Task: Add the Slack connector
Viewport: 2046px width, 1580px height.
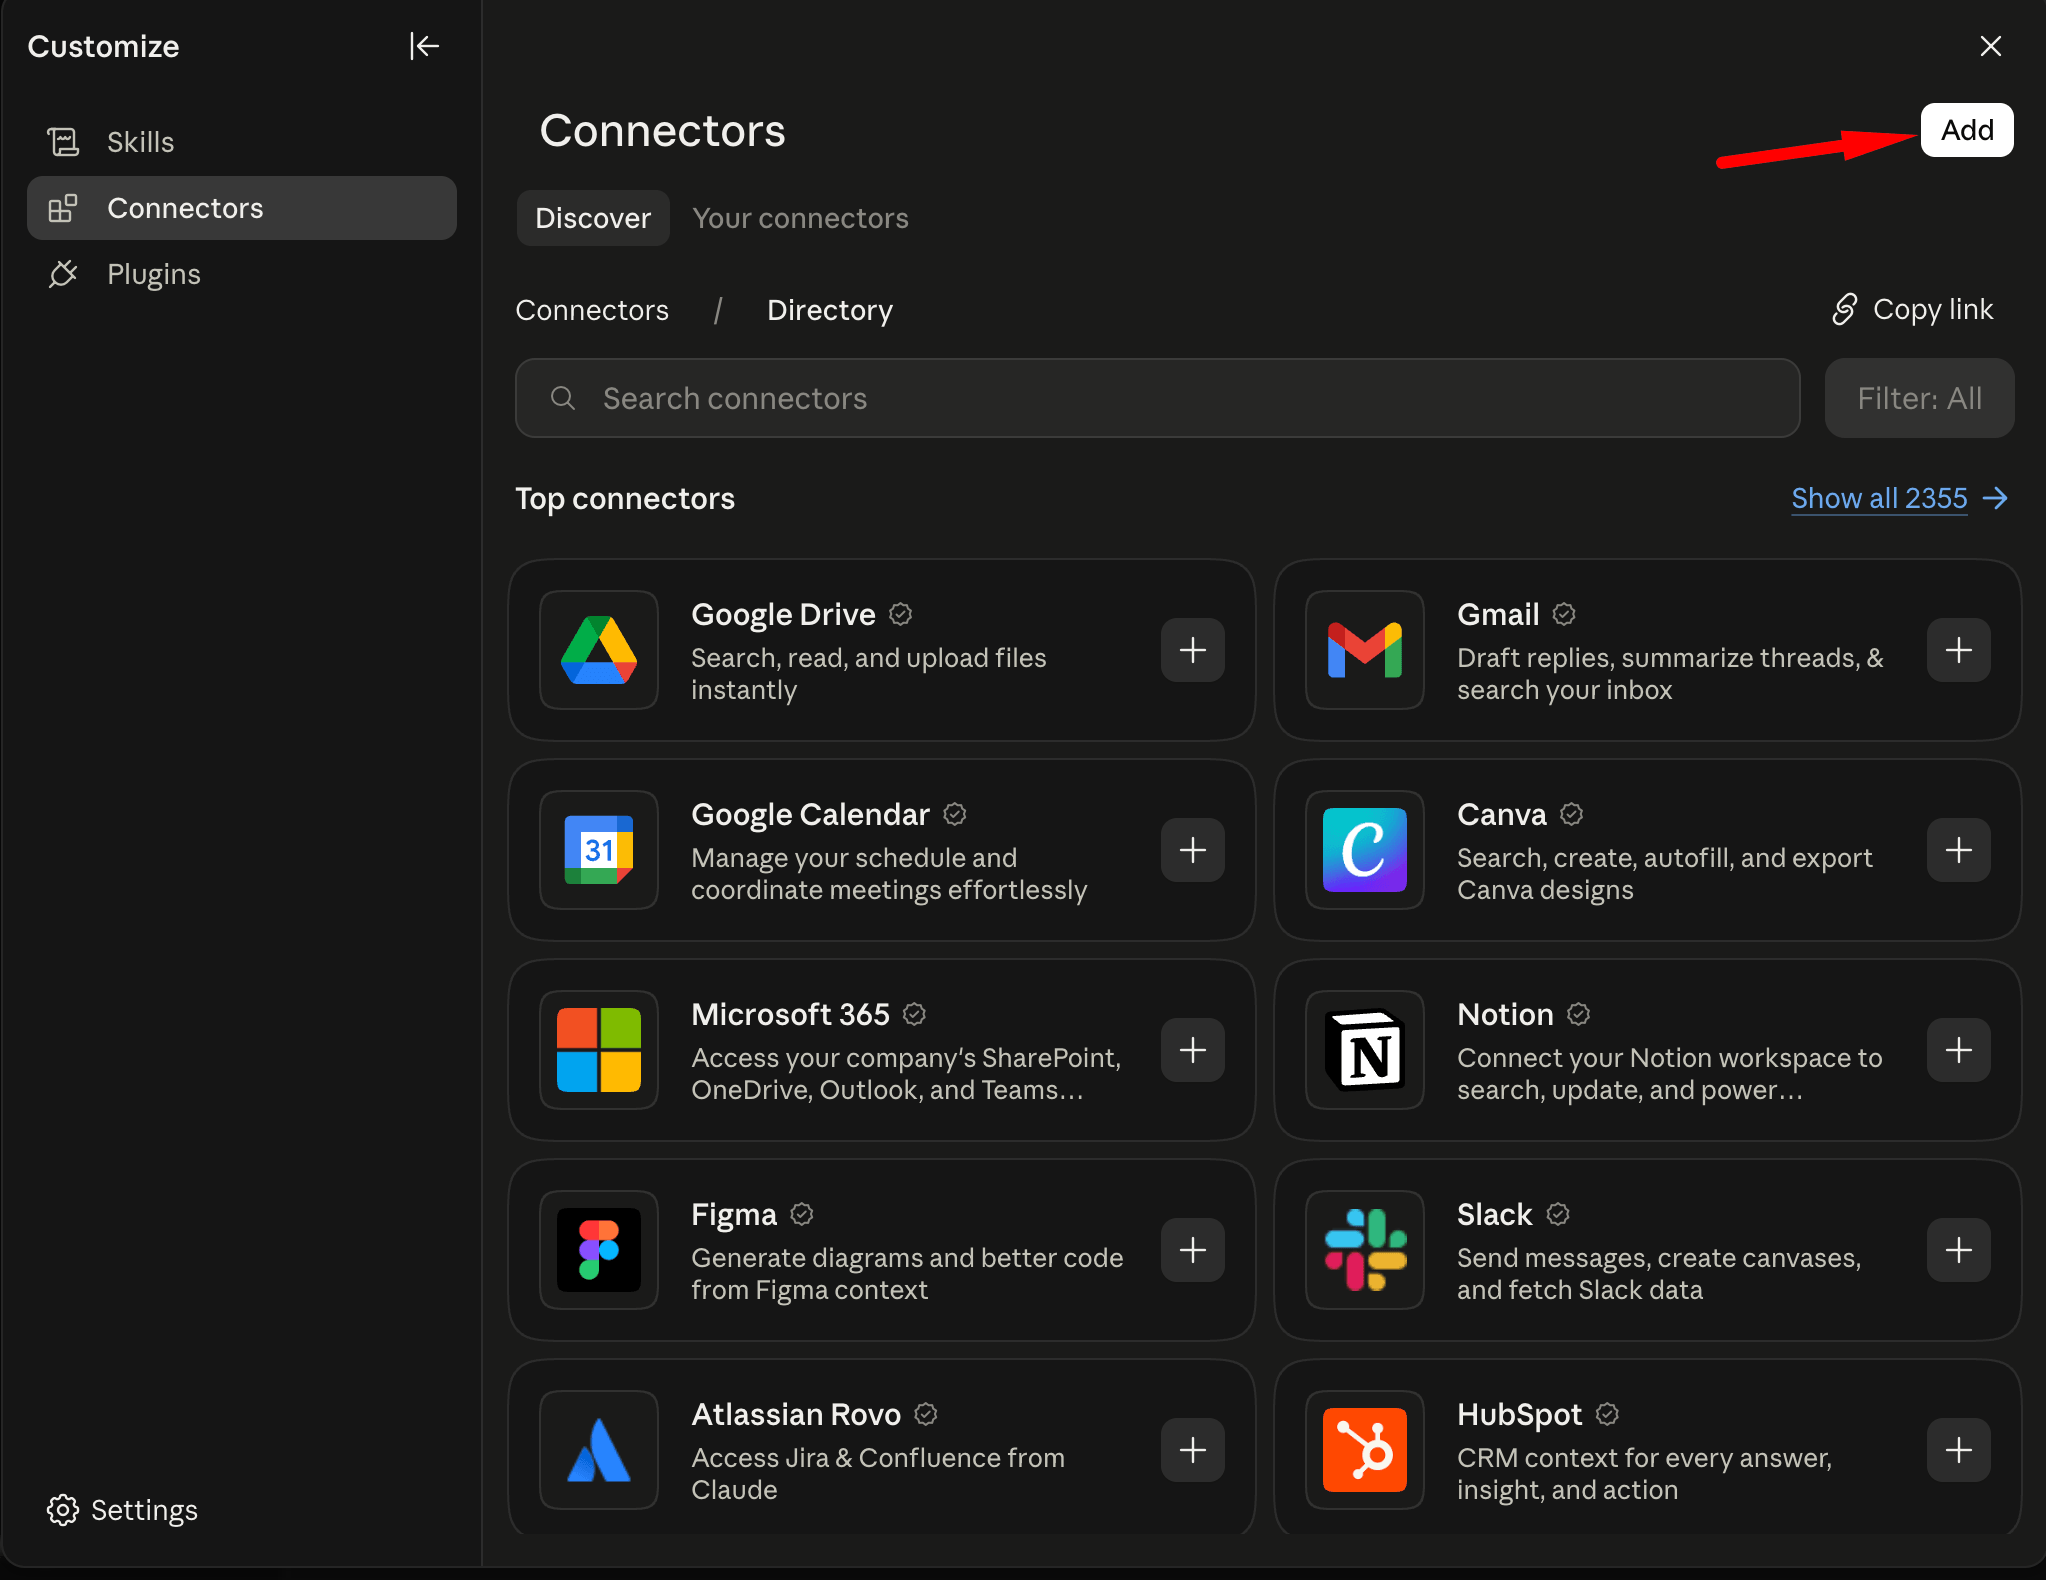Action: [x=1958, y=1250]
